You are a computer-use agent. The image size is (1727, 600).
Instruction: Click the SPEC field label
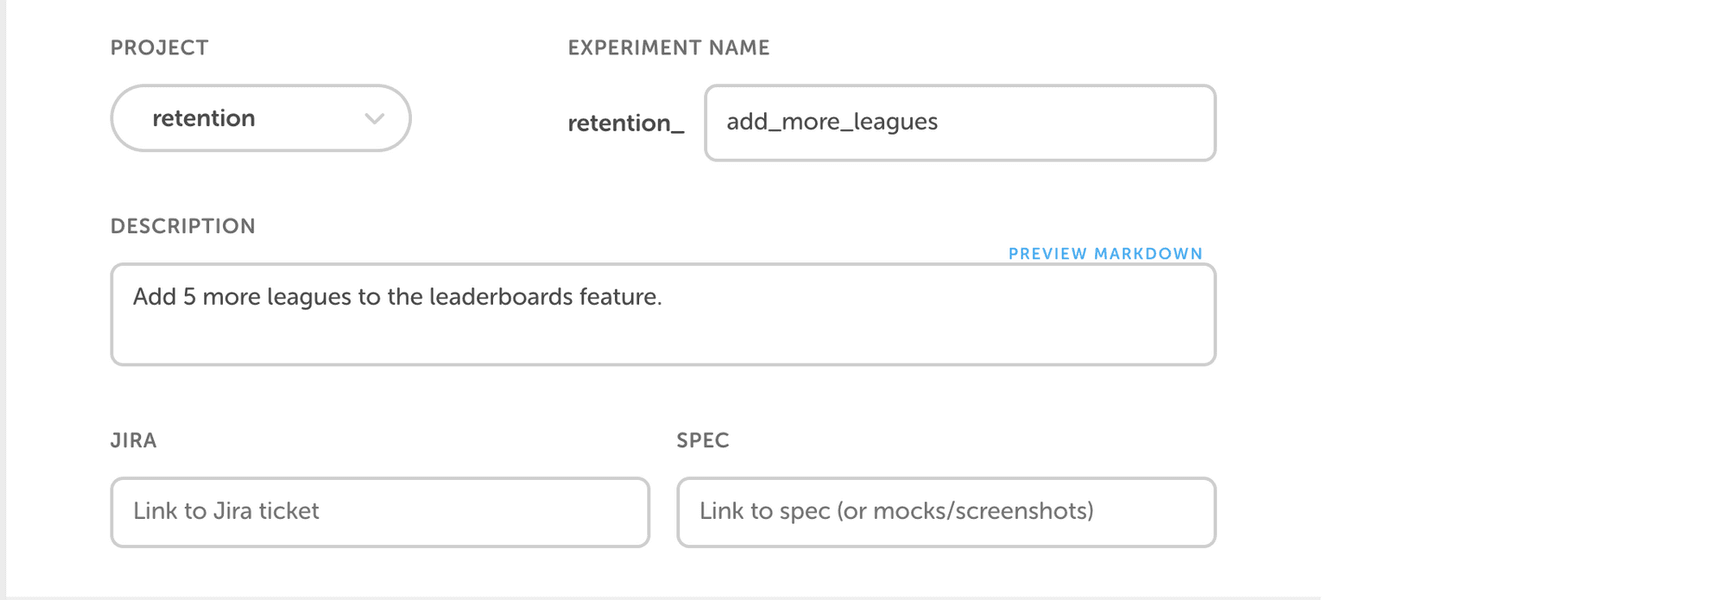702,440
